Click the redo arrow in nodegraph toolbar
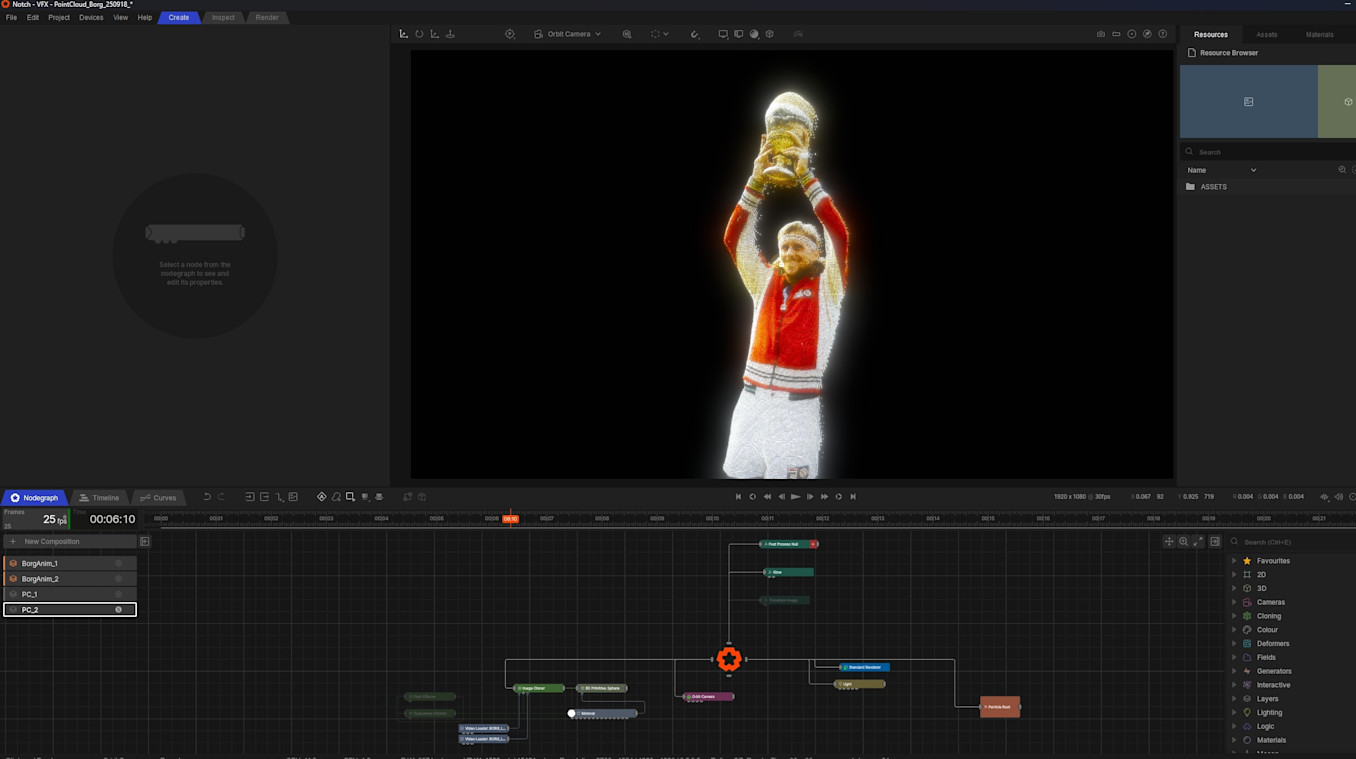1356x759 pixels. coord(221,497)
